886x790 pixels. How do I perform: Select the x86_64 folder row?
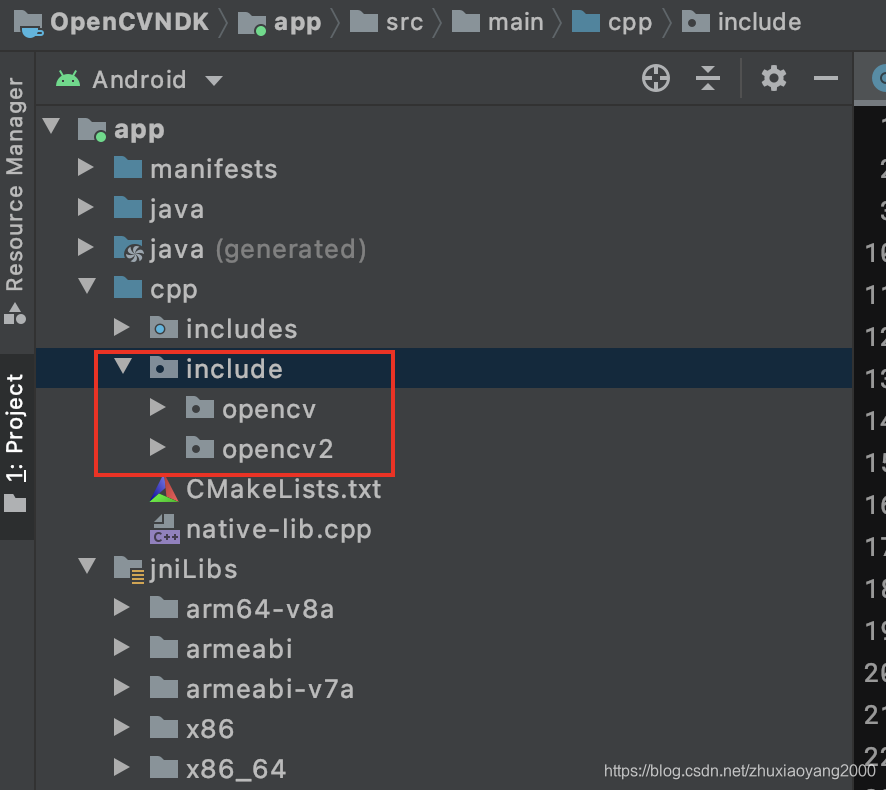coord(444,769)
